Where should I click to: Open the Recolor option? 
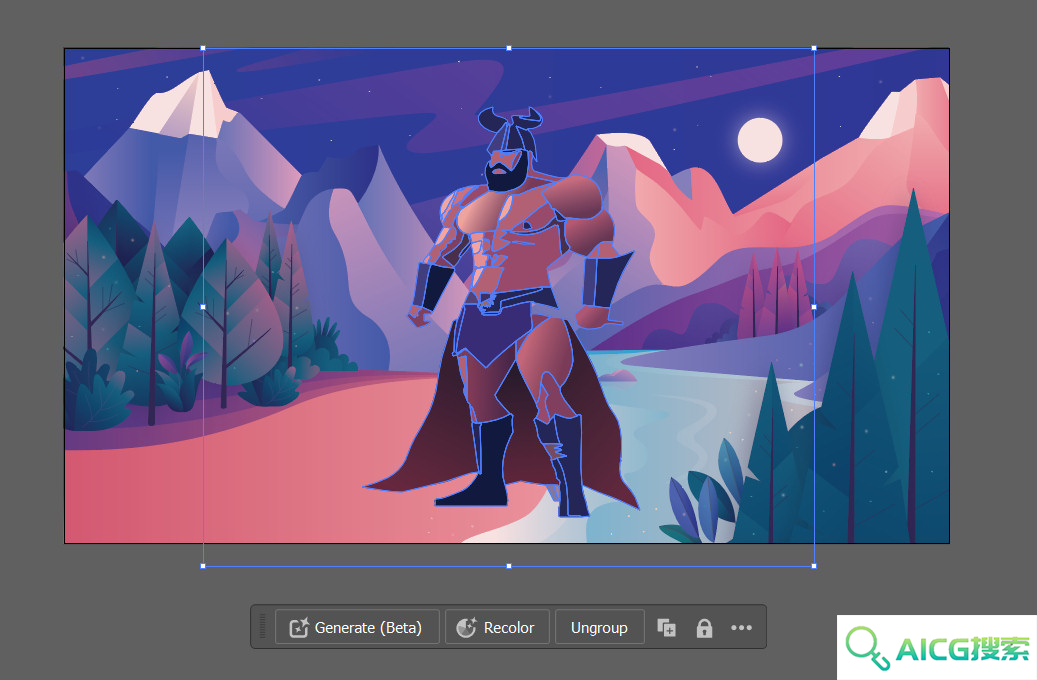(497, 627)
